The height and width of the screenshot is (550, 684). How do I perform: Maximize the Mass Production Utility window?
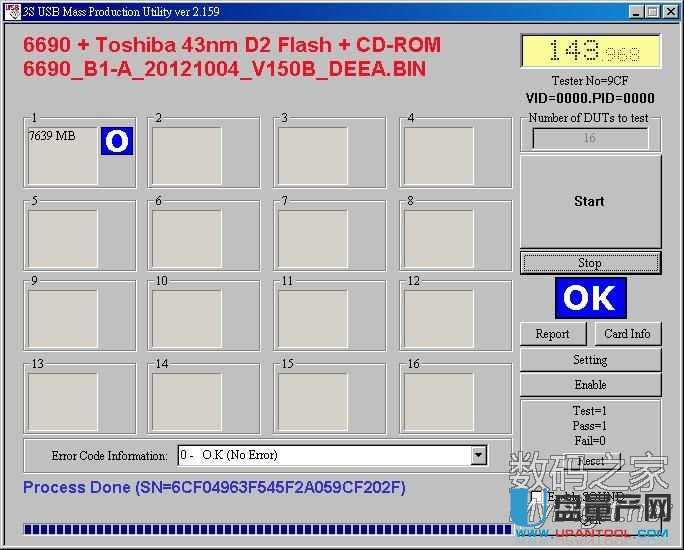click(x=652, y=11)
